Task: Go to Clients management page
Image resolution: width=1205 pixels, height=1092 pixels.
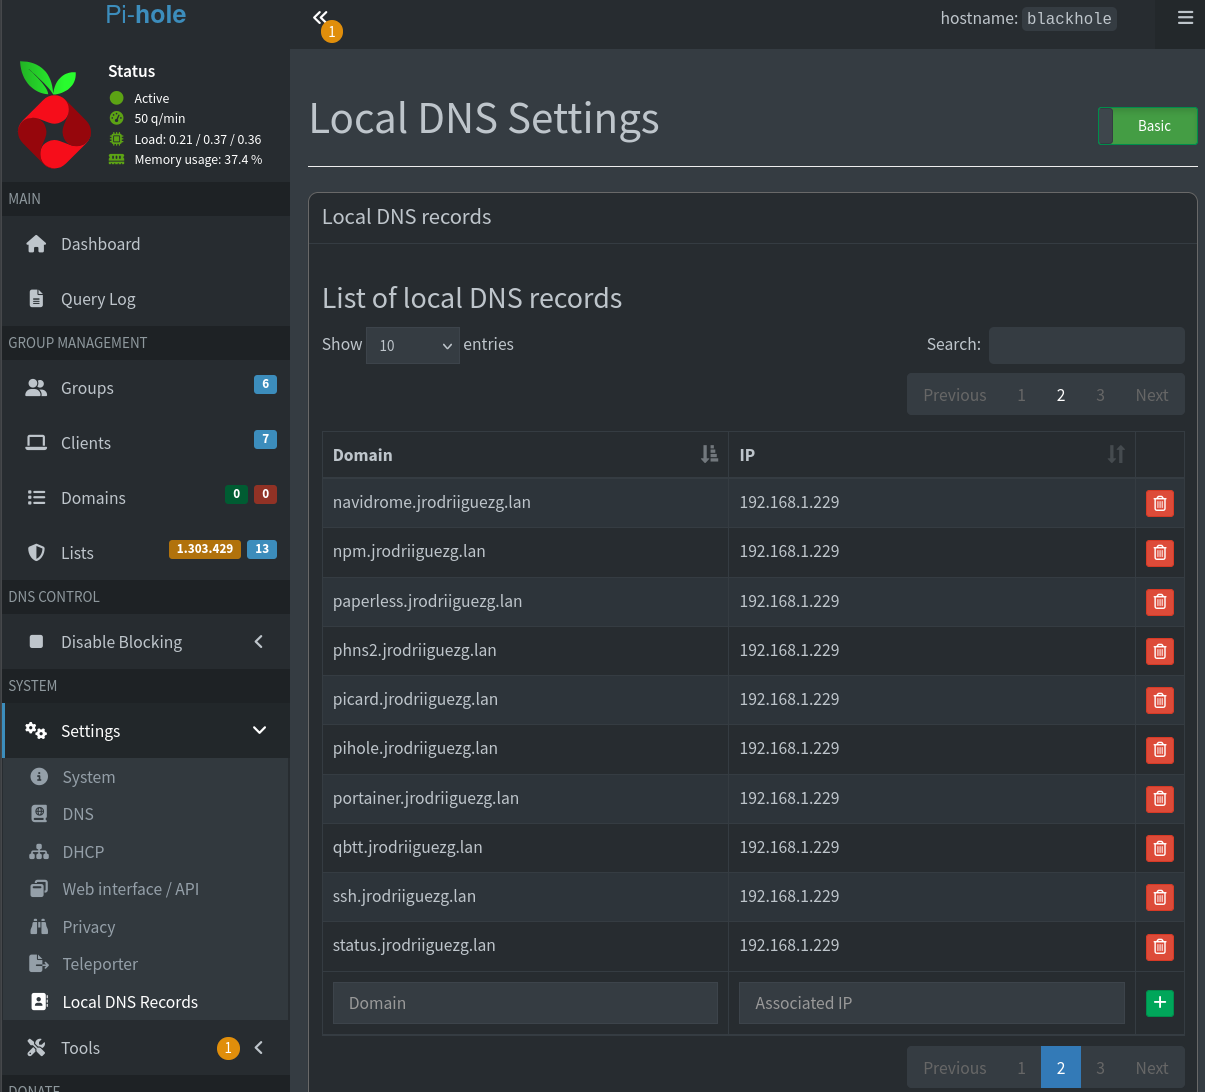Action: click(x=145, y=443)
